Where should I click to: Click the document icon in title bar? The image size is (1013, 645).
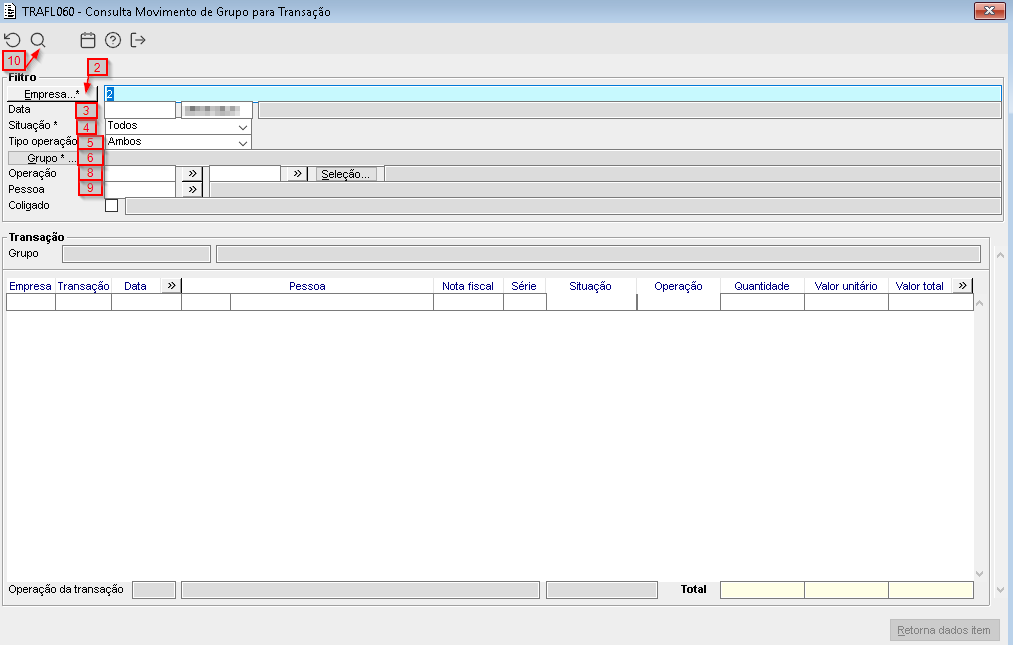[10, 11]
